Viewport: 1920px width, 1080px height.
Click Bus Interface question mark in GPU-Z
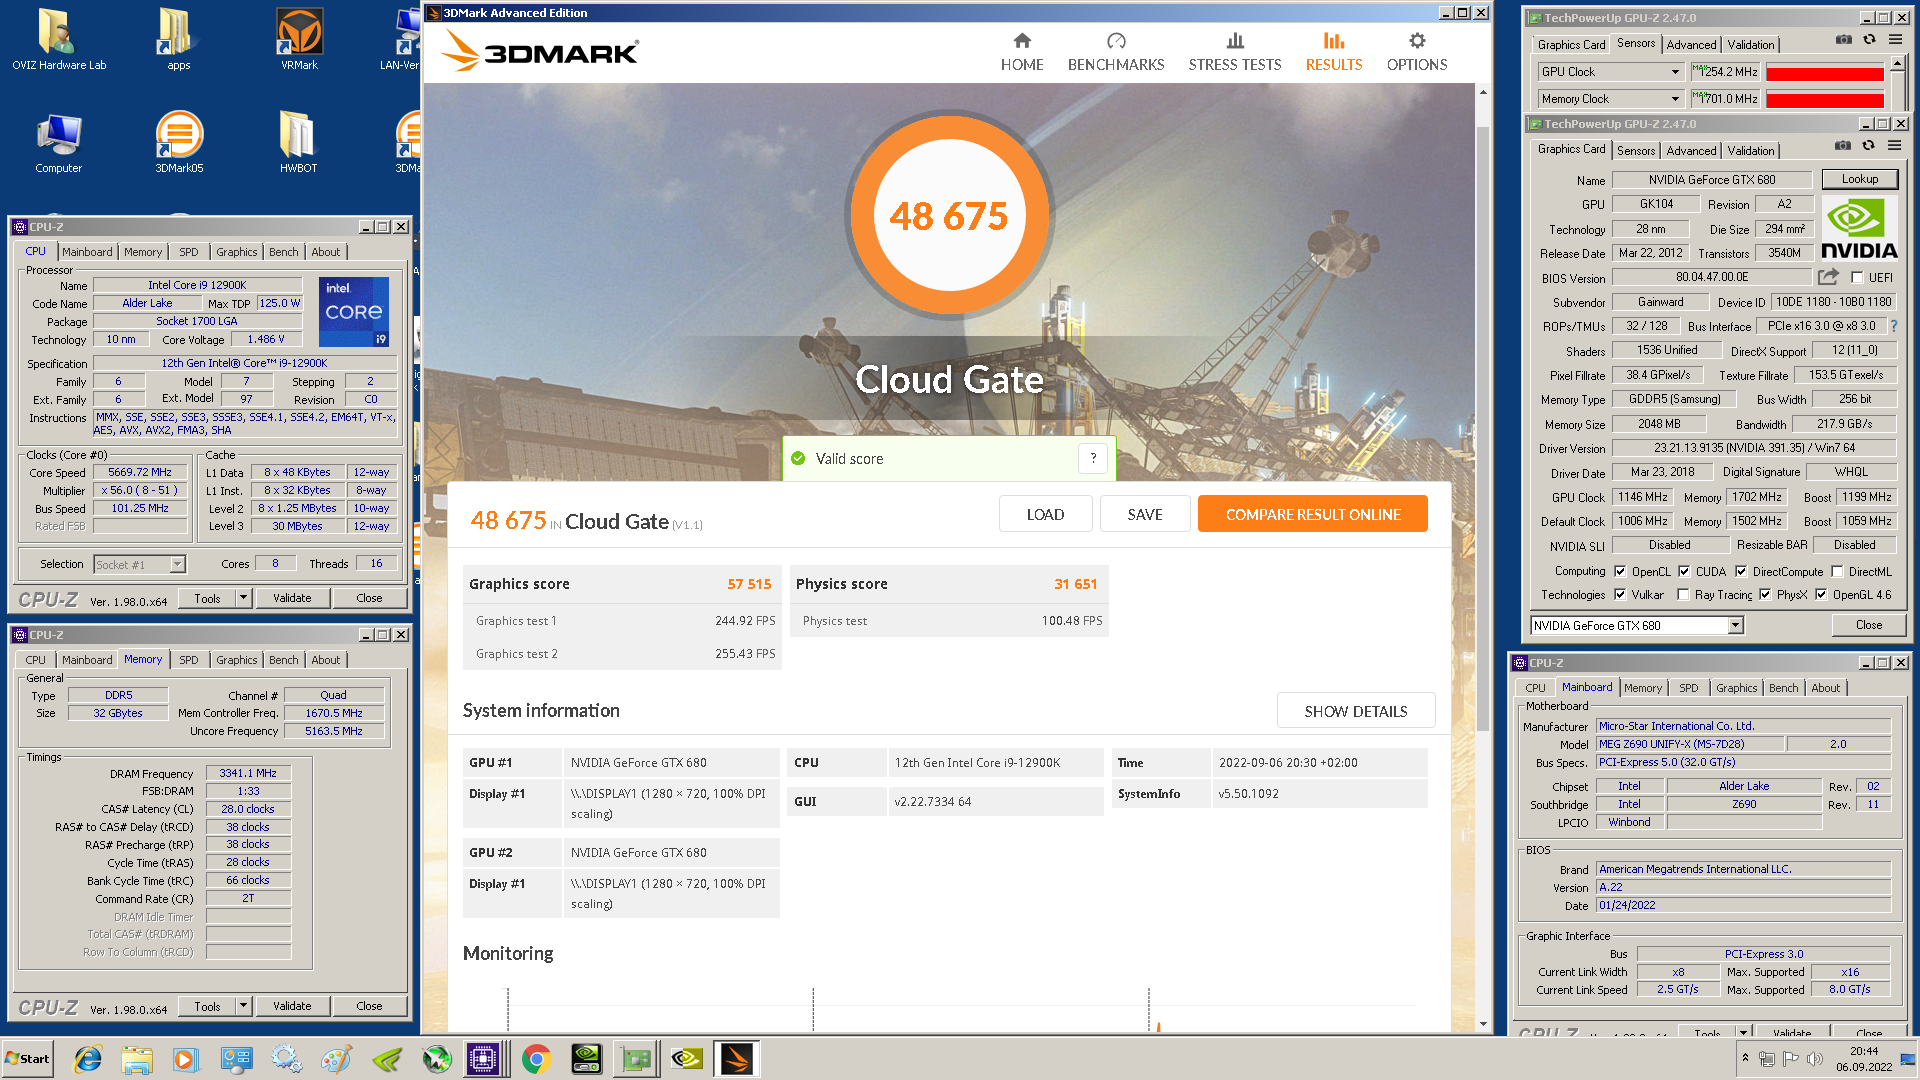(1893, 326)
